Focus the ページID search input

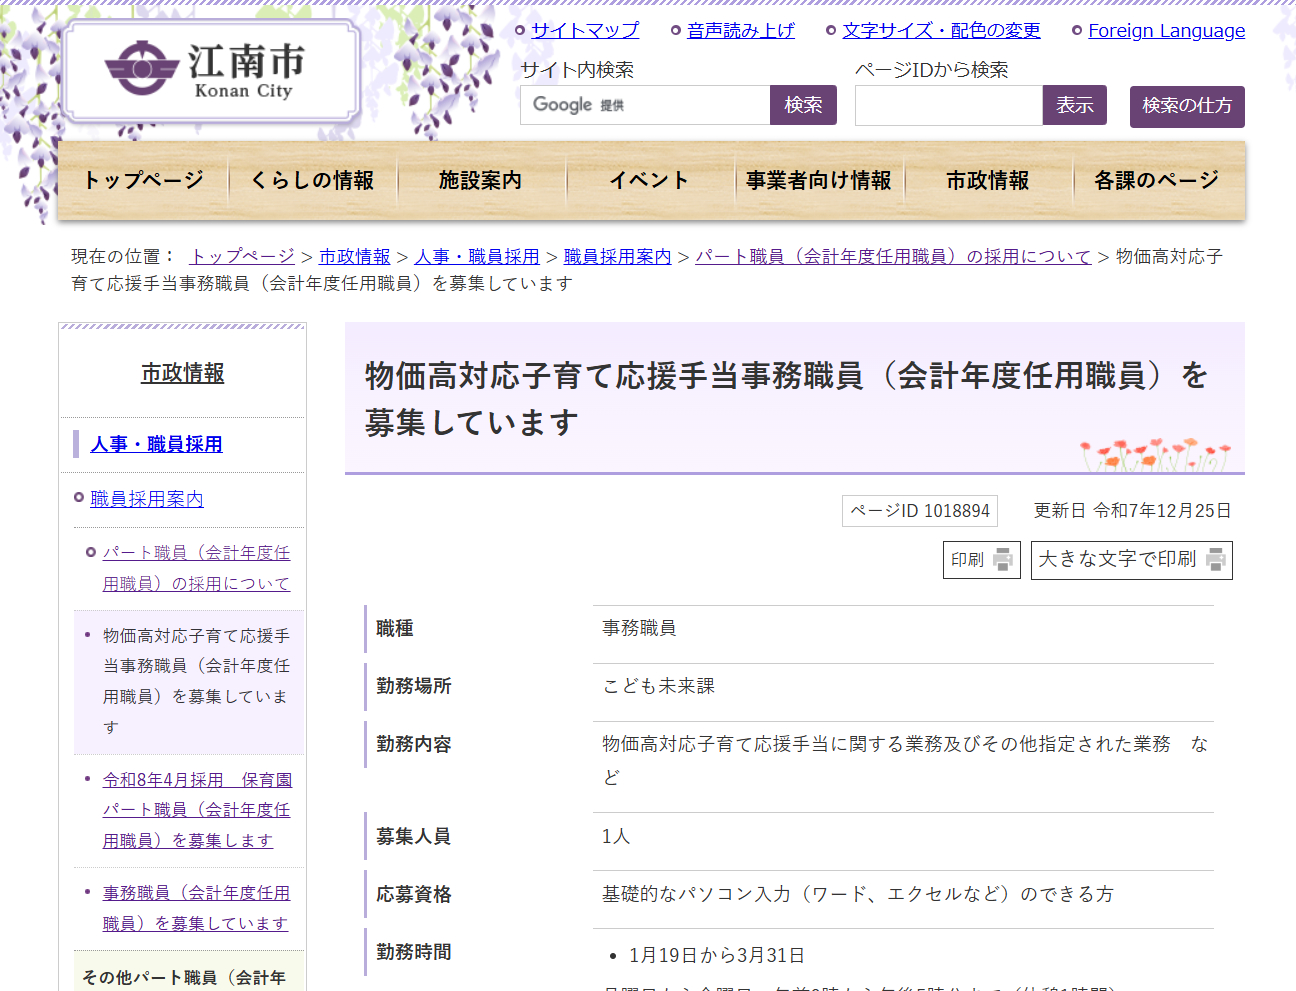[948, 105]
